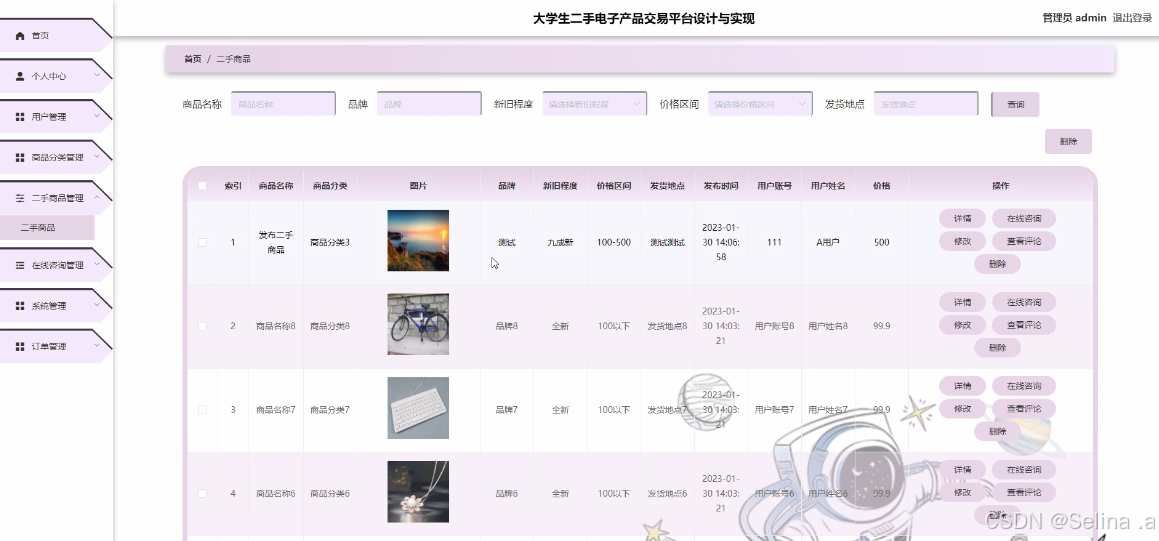Click 在线咨询 for 商品名称8 row

pyautogui.click(x=1024, y=302)
